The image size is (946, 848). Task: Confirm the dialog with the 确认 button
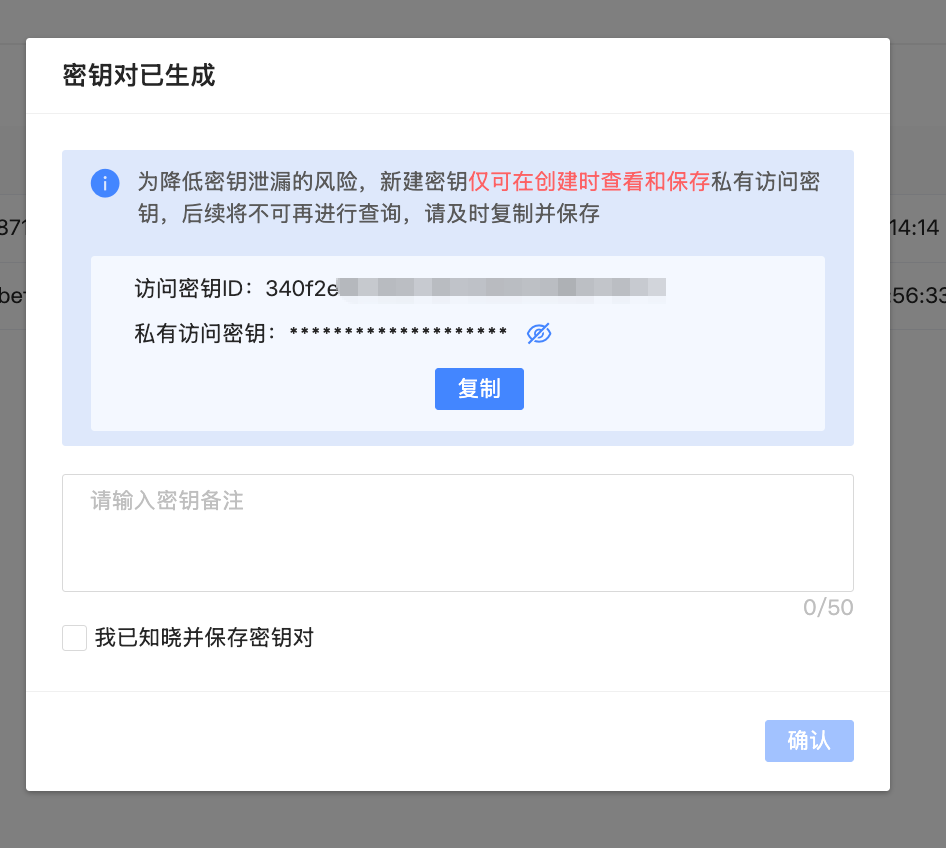click(x=809, y=741)
